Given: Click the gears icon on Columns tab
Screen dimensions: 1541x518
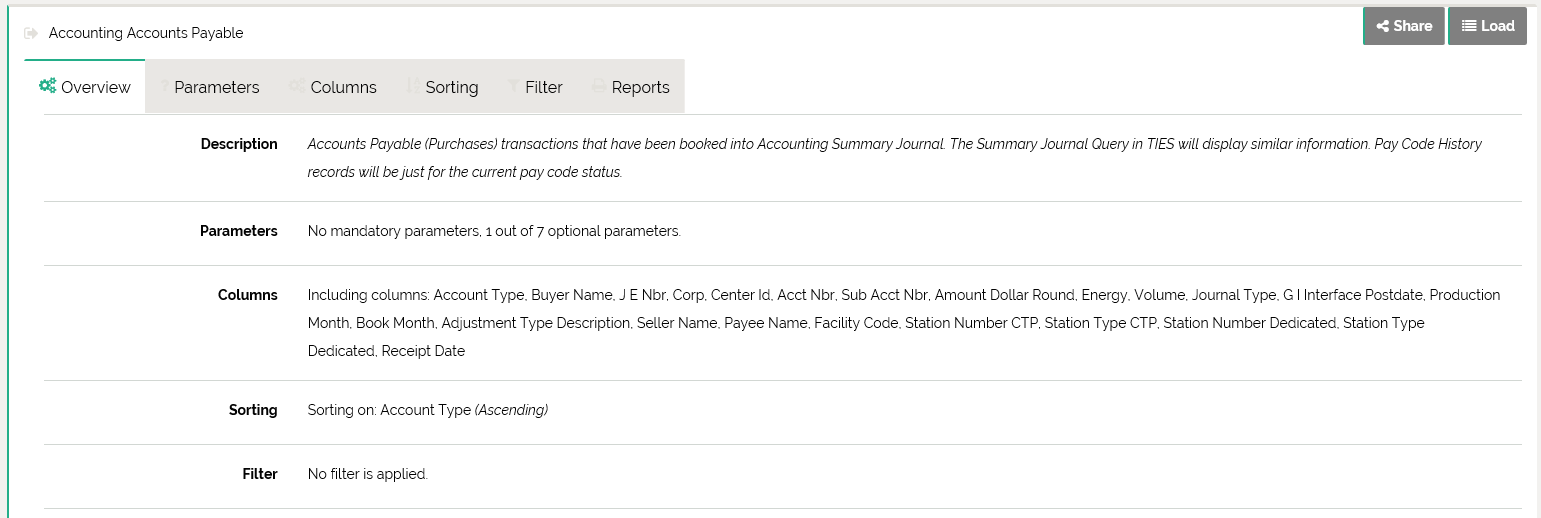Looking at the screenshot, I should click(297, 87).
